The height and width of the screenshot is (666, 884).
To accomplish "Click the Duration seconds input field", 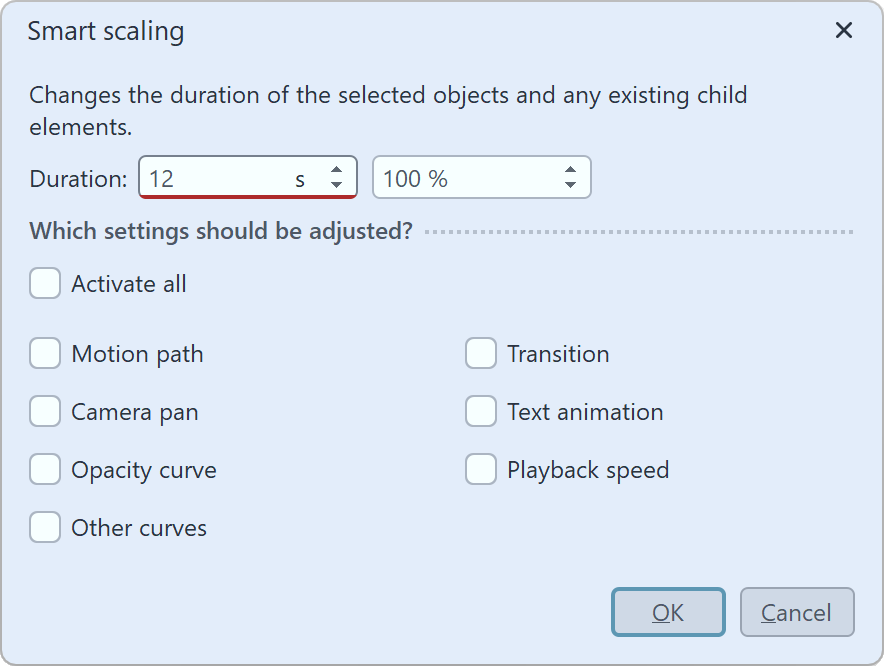I will point(215,179).
